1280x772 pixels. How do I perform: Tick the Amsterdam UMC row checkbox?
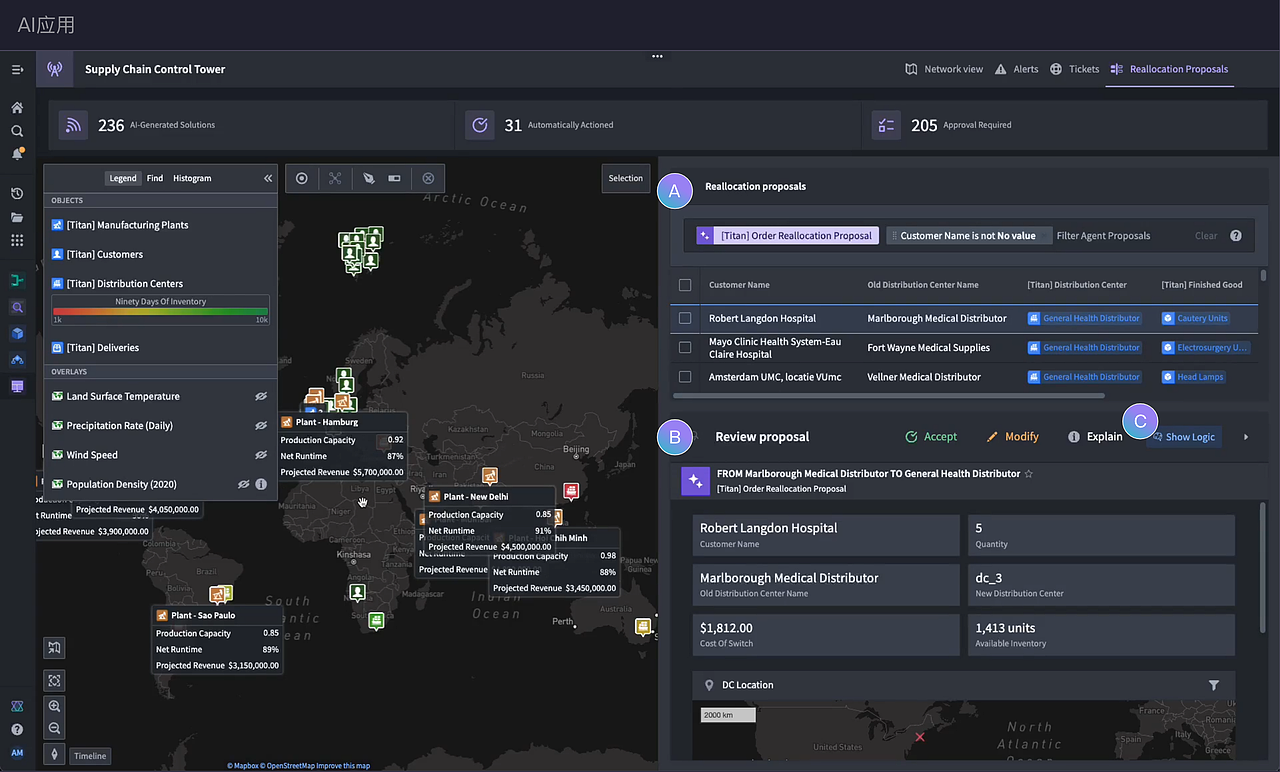[x=685, y=377]
